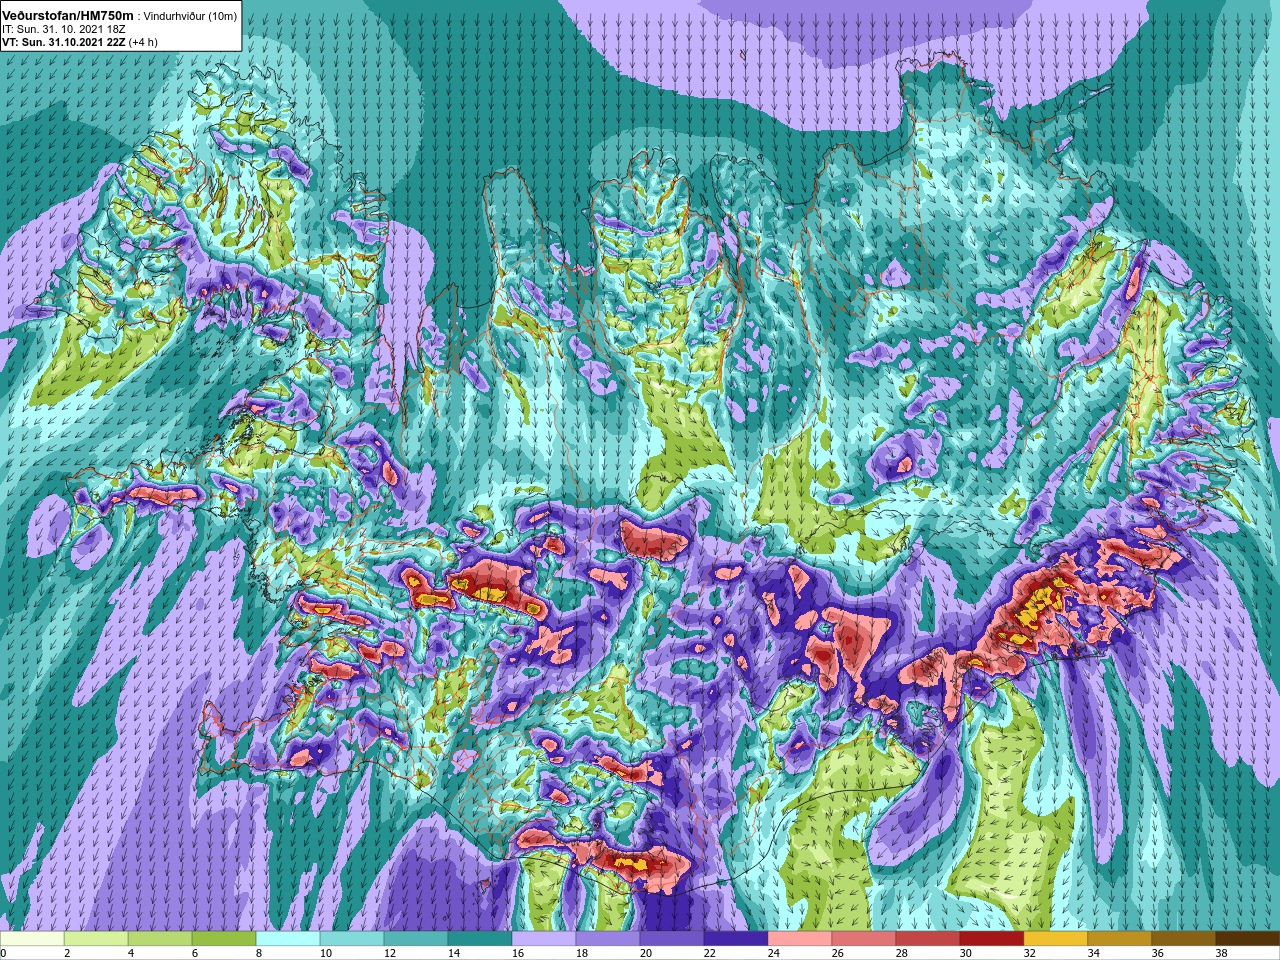Click the 'VT: Sun. 31.10.2021 22Z' line
This screenshot has width=1280, height=960.
coord(64,42)
